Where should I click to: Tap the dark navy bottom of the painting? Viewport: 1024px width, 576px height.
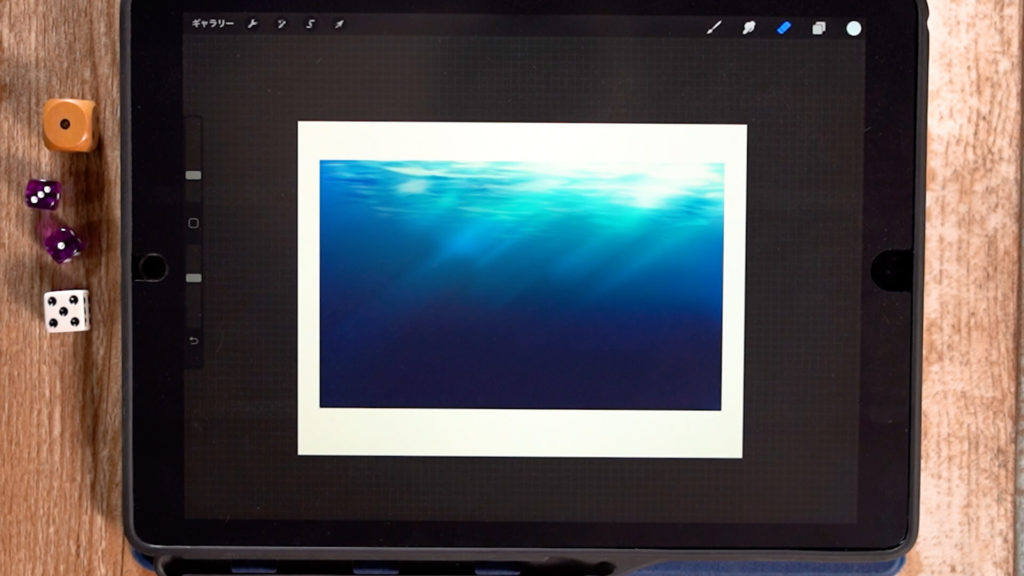(x=520, y=380)
